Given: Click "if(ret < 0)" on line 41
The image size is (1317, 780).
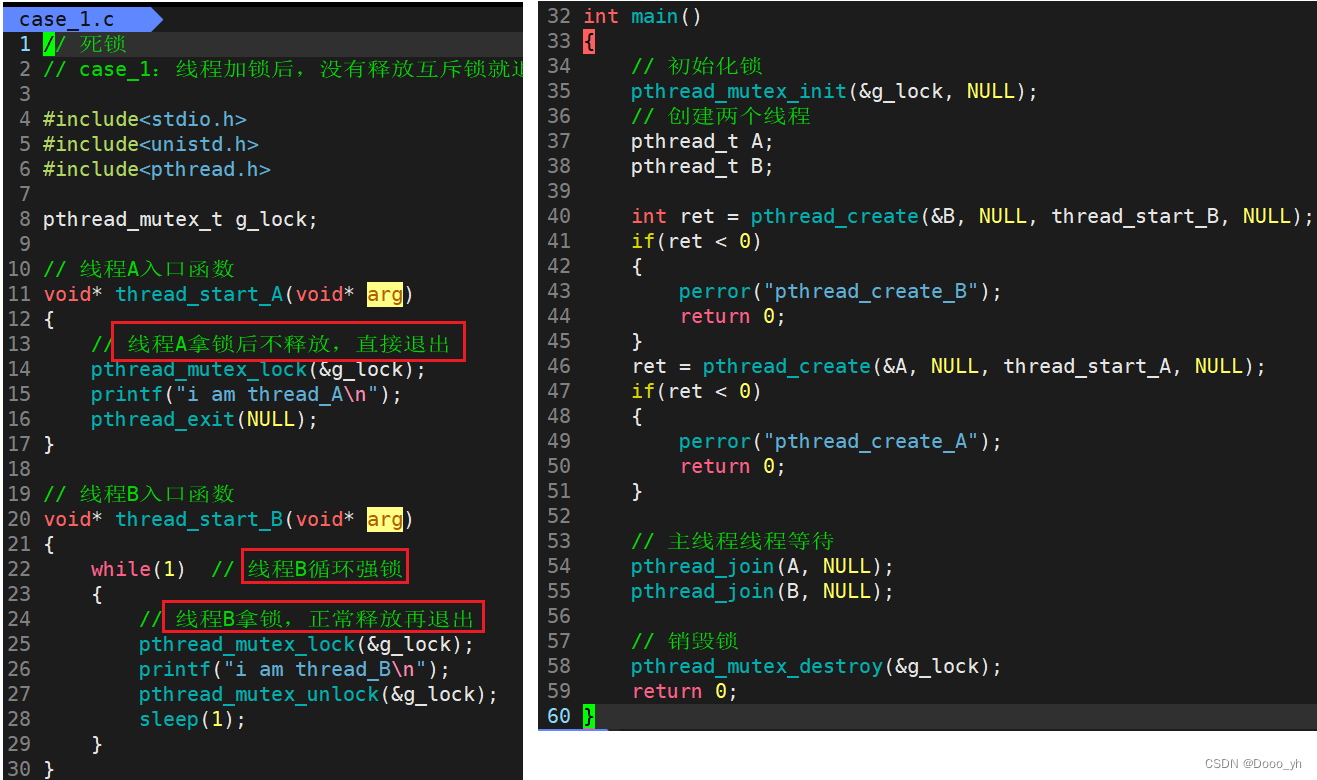Looking at the screenshot, I should click(696, 241).
